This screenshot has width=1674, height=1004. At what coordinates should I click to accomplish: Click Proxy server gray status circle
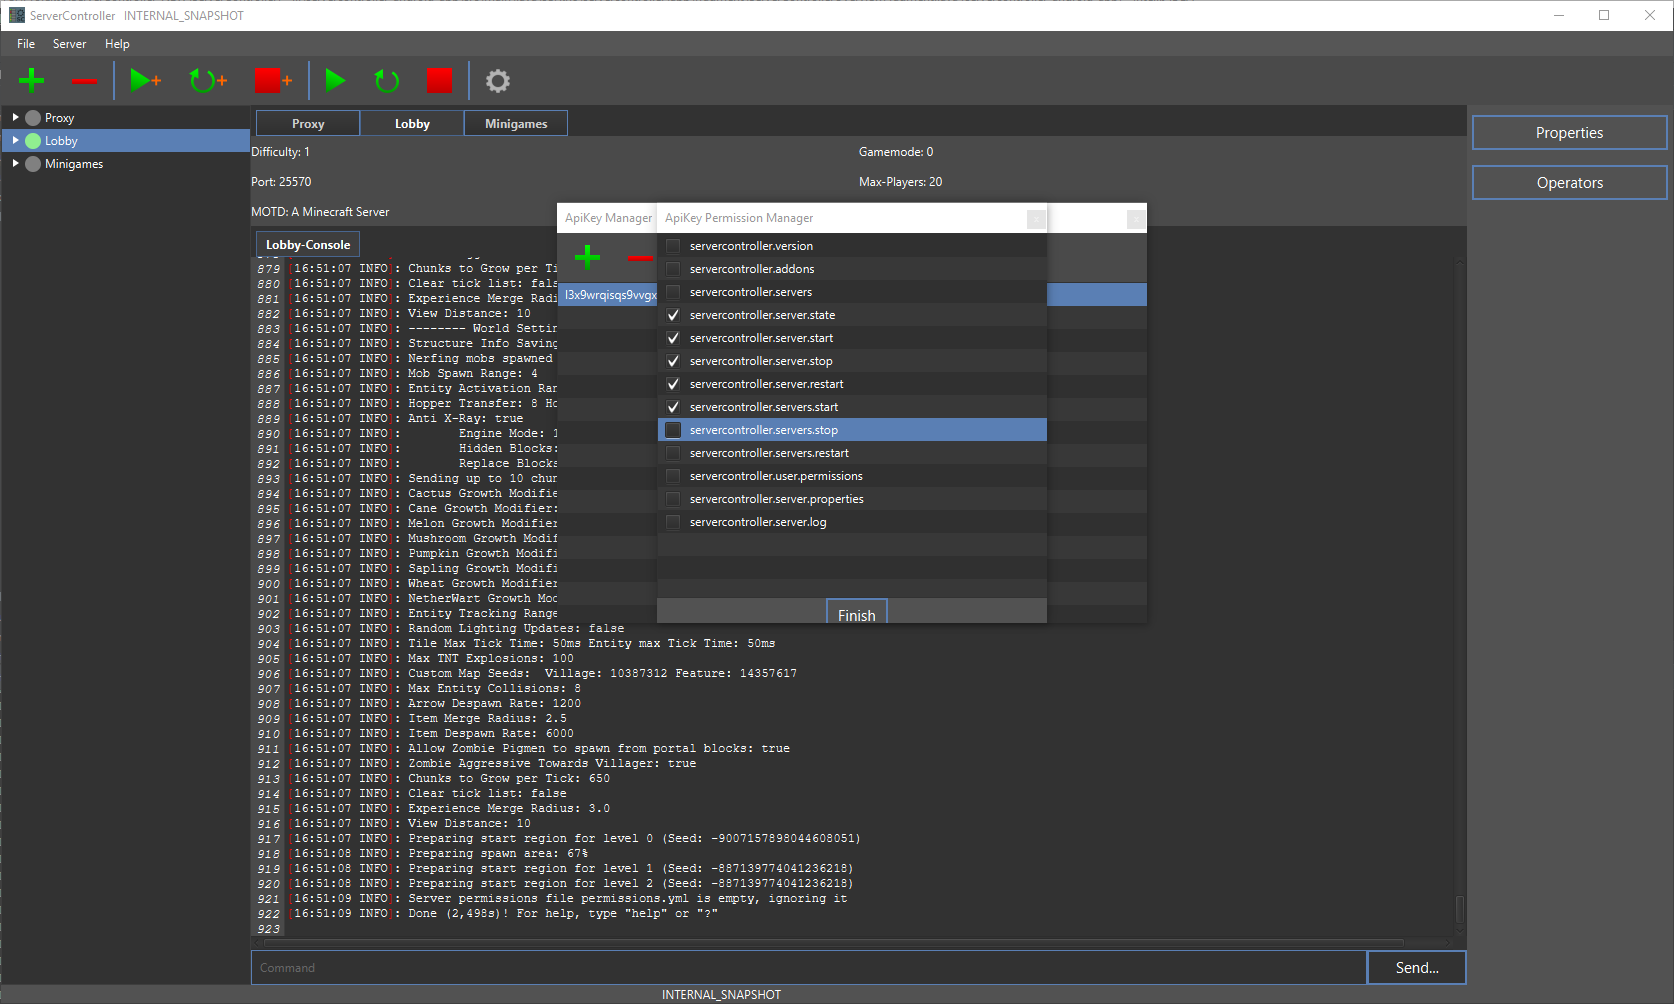coord(33,118)
